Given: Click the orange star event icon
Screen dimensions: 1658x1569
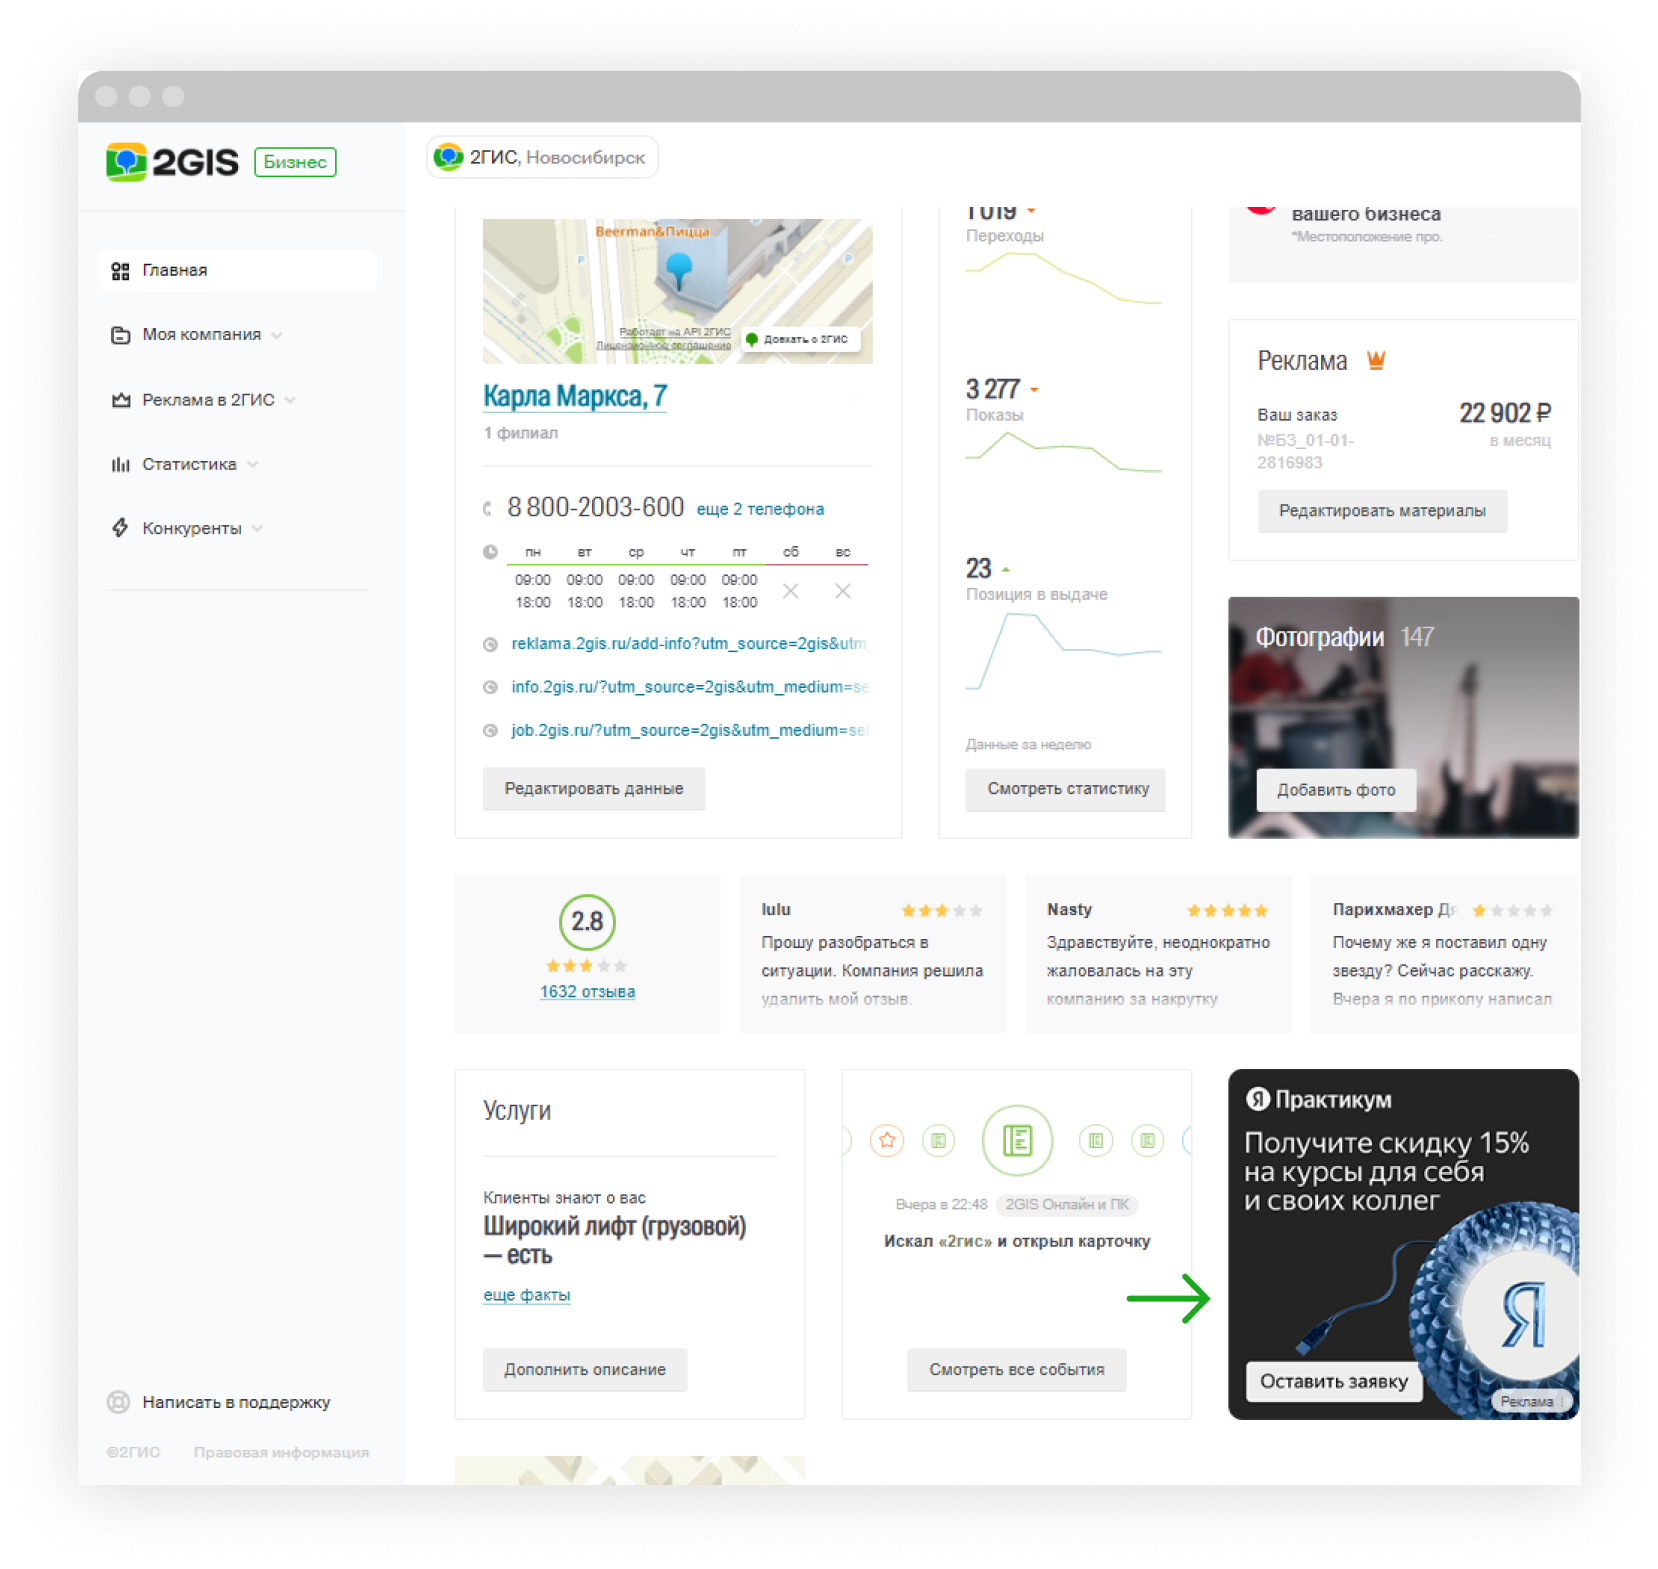Looking at the screenshot, I should [x=887, y=1140].
